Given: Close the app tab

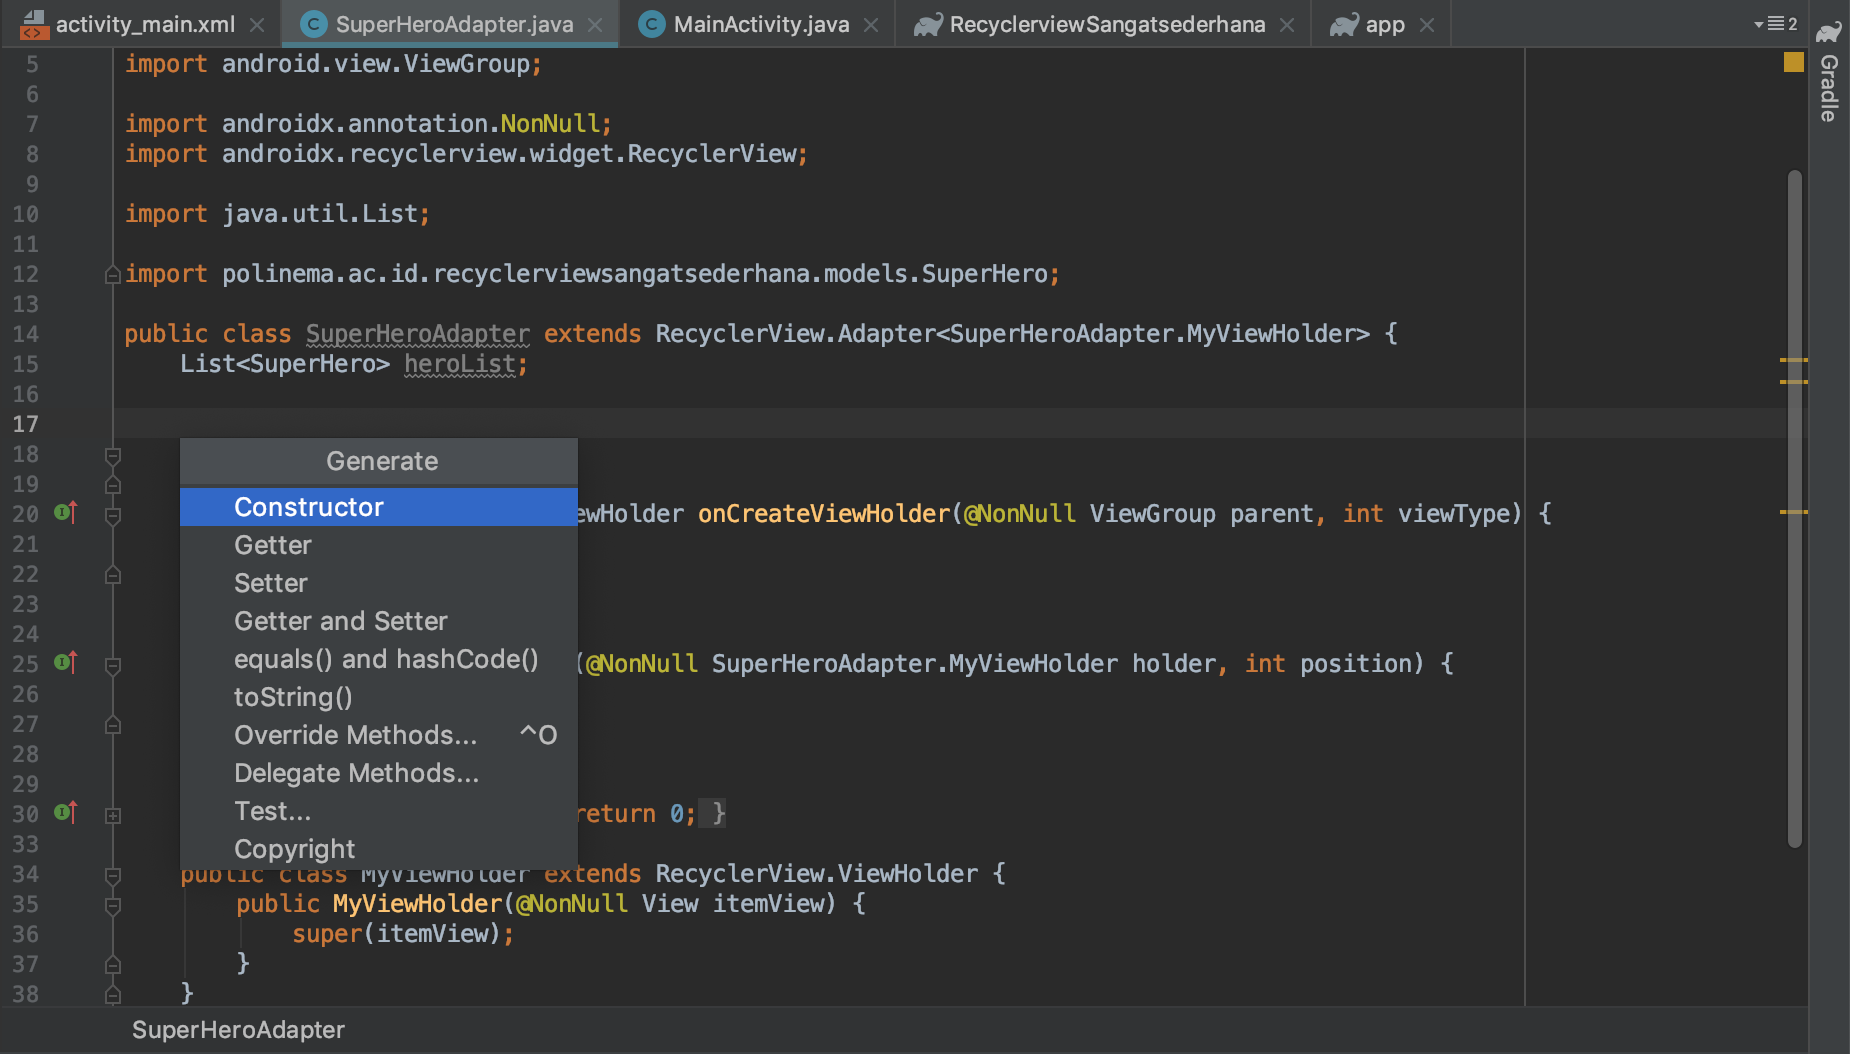Looking at the screenshot, I should [1427, 25].
